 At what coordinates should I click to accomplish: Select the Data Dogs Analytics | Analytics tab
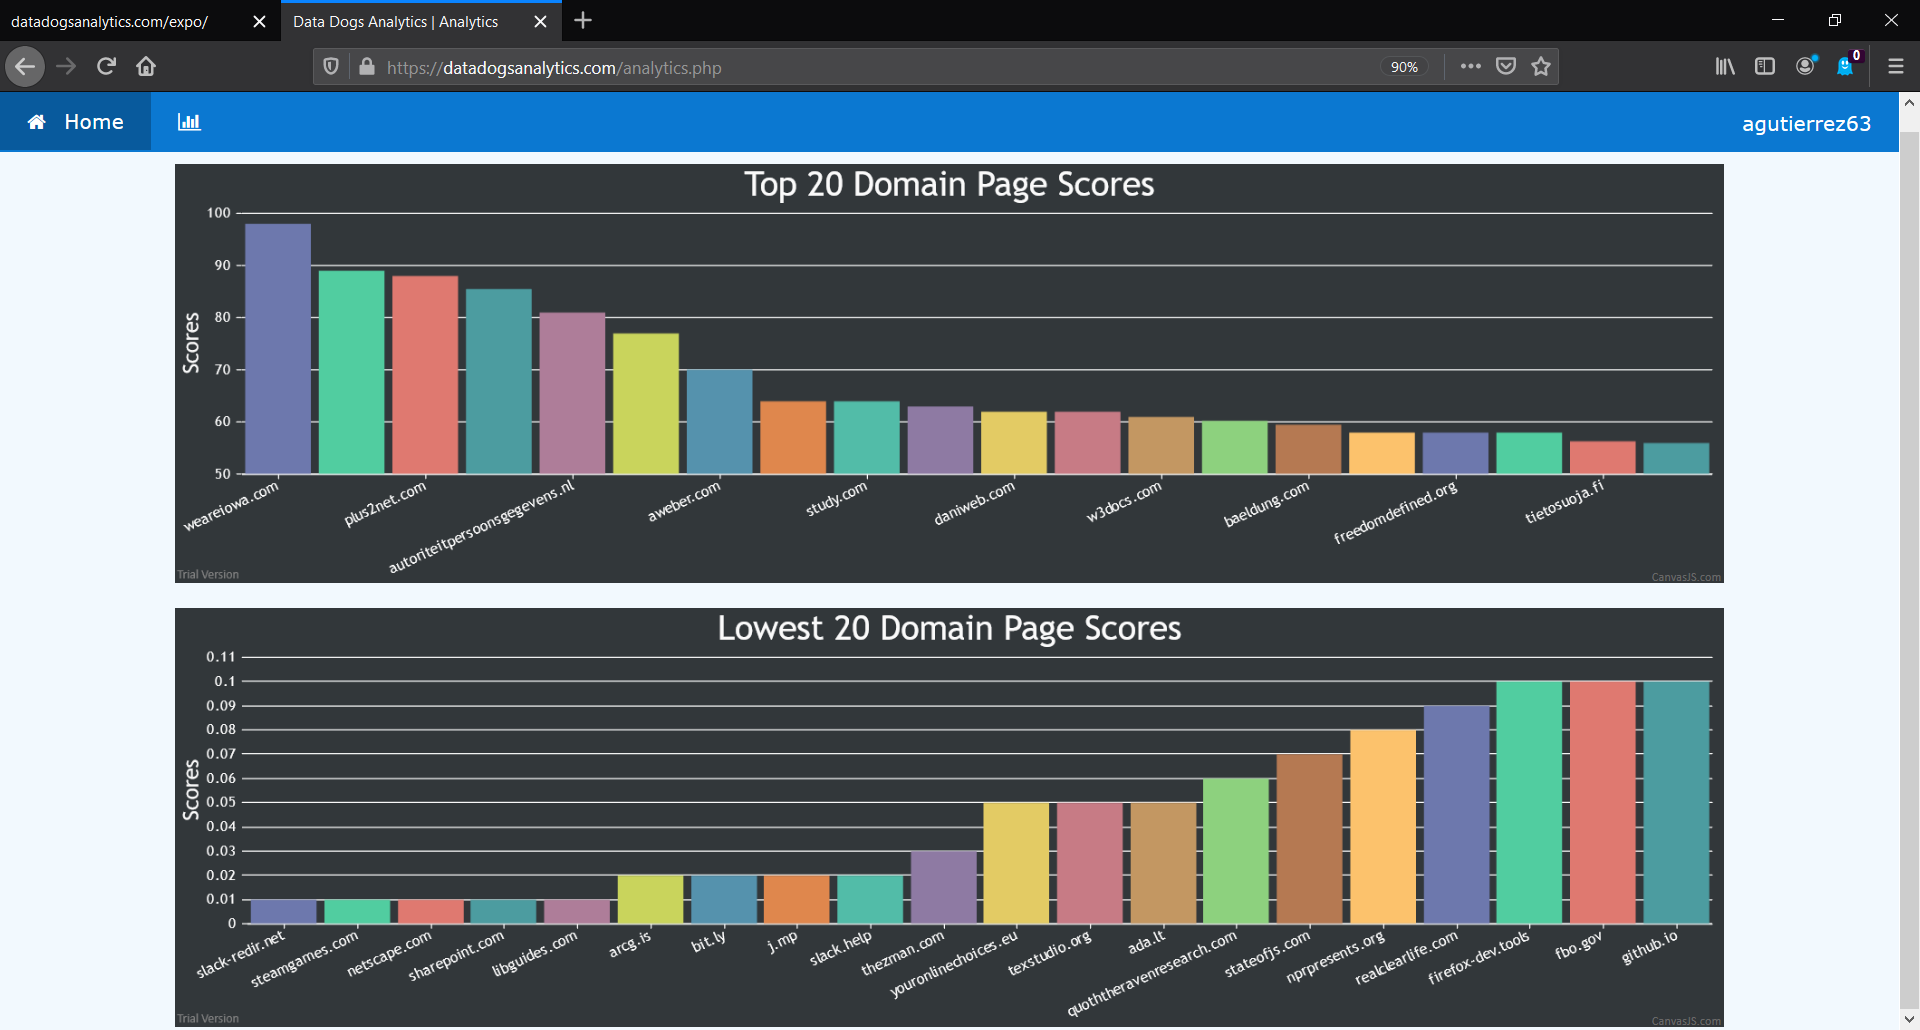tap(421, 22)
